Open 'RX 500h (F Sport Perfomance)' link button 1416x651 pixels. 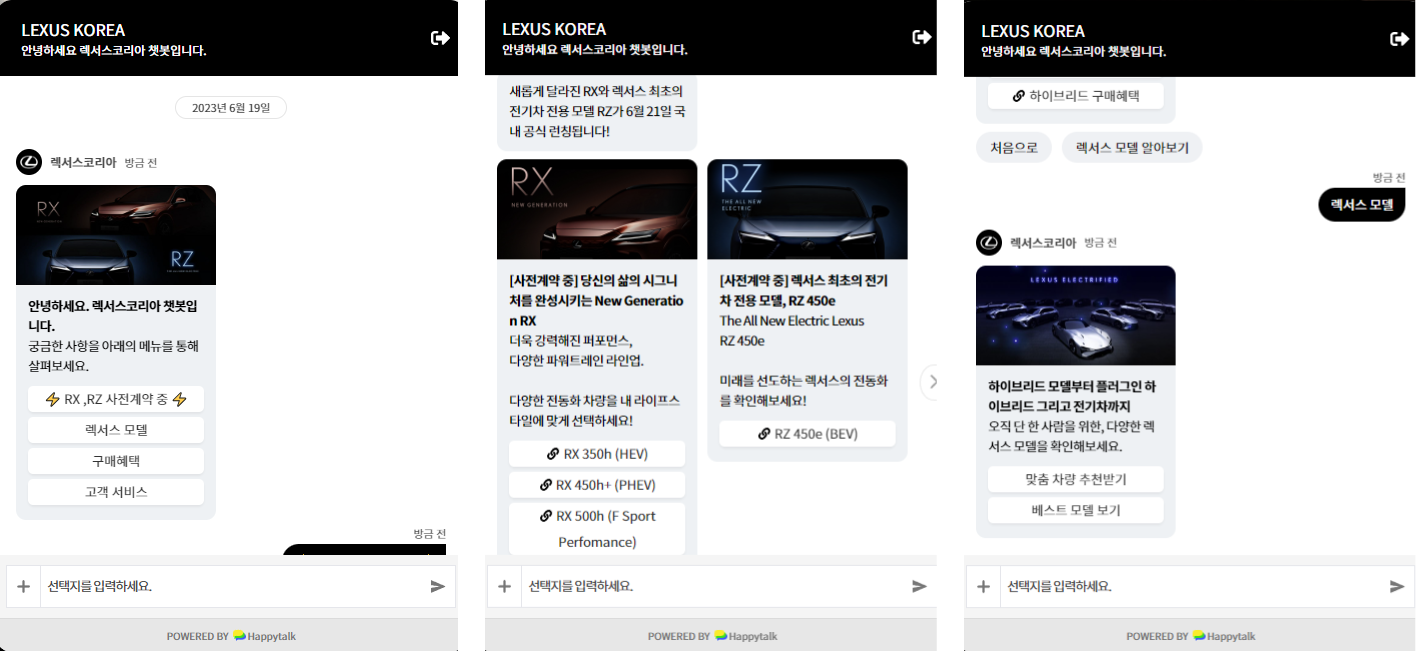(x=597, y=529)
